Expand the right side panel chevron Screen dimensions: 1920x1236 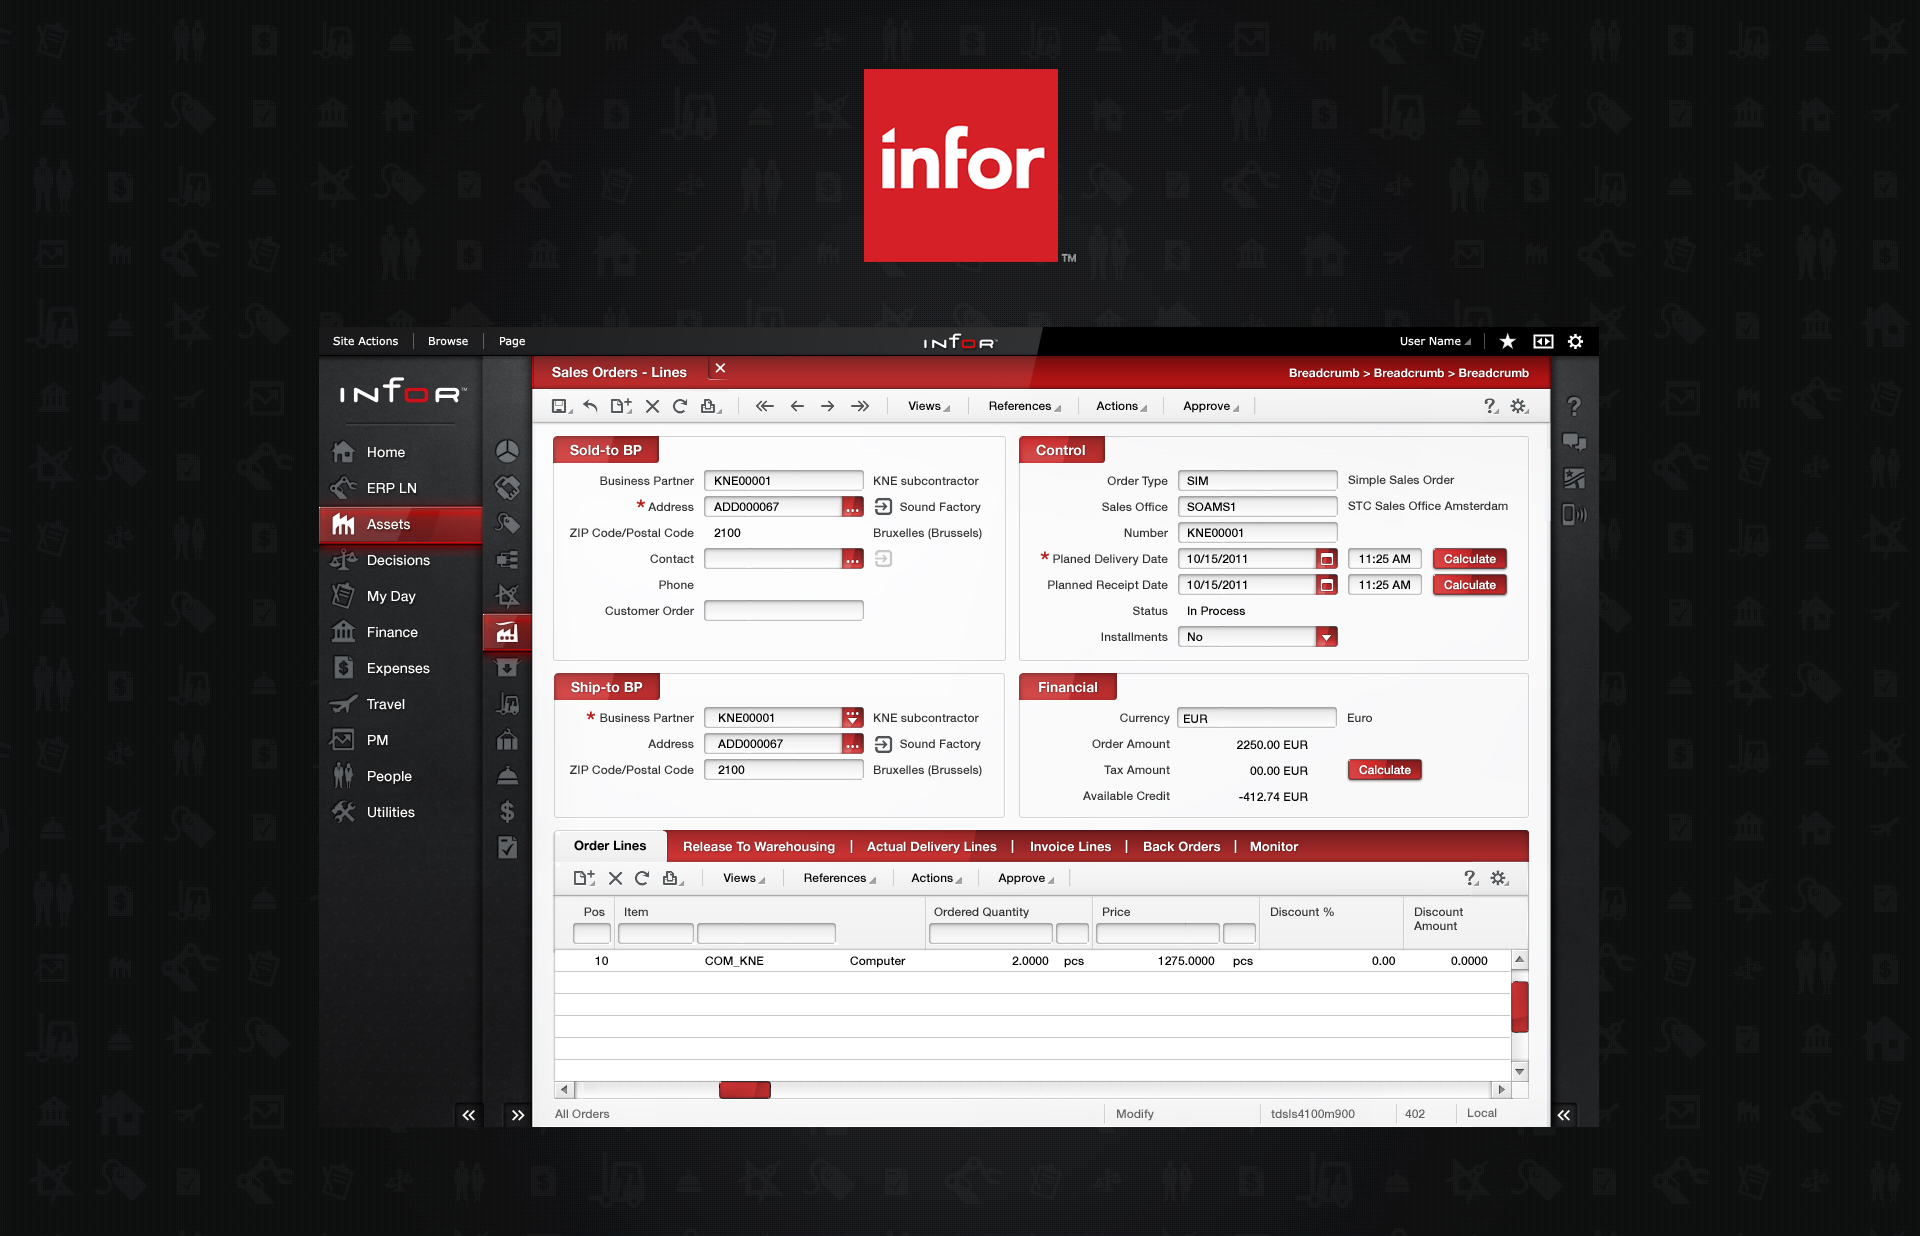1564,1115
